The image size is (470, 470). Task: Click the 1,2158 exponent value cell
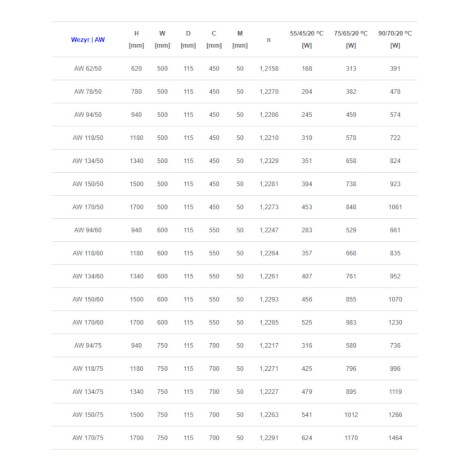[269, 69]
